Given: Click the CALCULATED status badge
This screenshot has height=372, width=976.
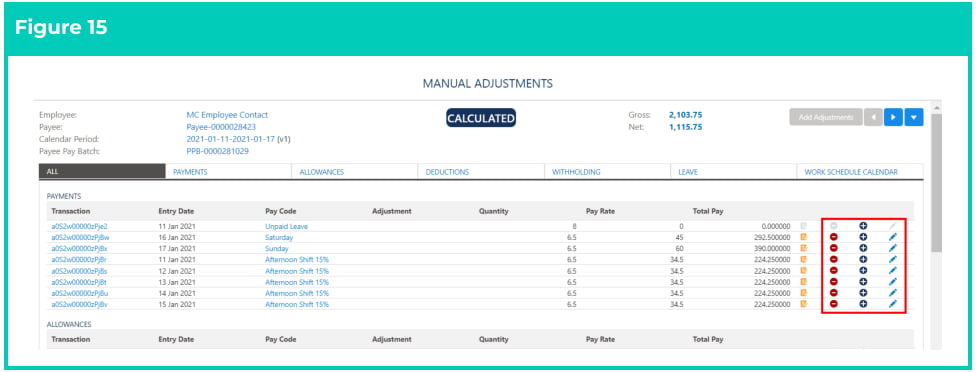Looking at the screenshot, I should point(481,118).
